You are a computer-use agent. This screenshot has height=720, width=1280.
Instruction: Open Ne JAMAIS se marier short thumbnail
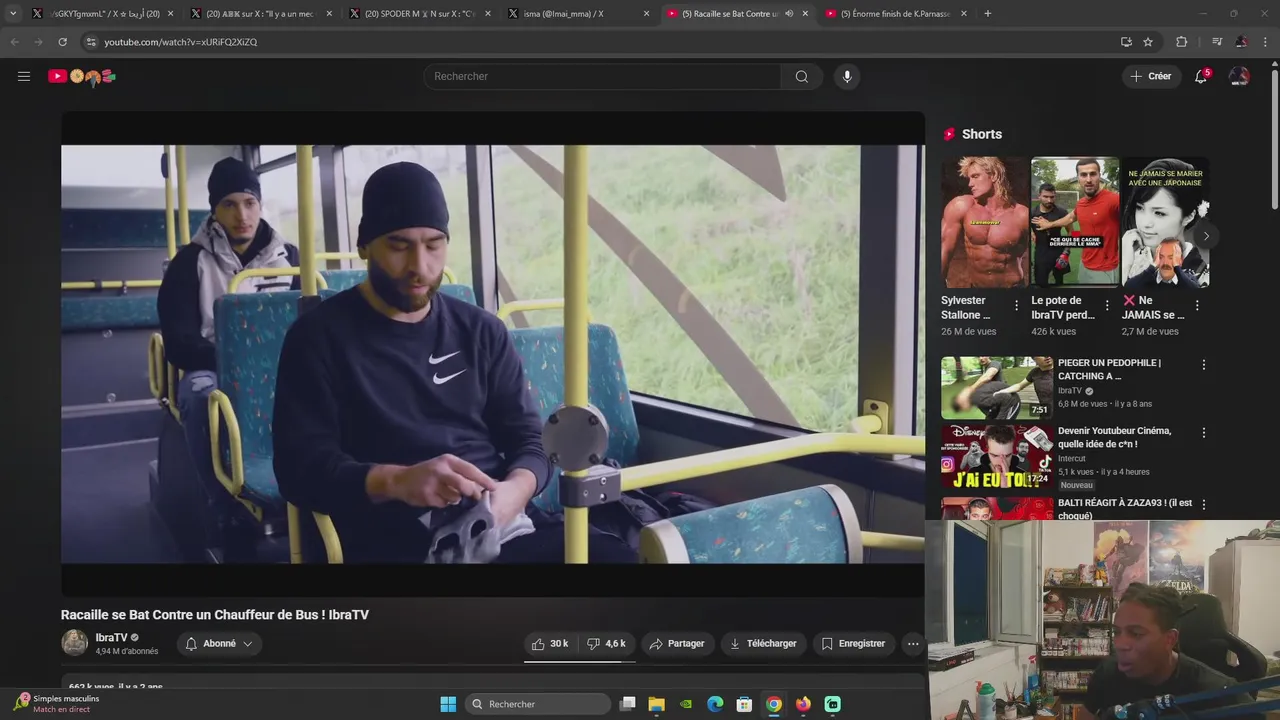1165,222
